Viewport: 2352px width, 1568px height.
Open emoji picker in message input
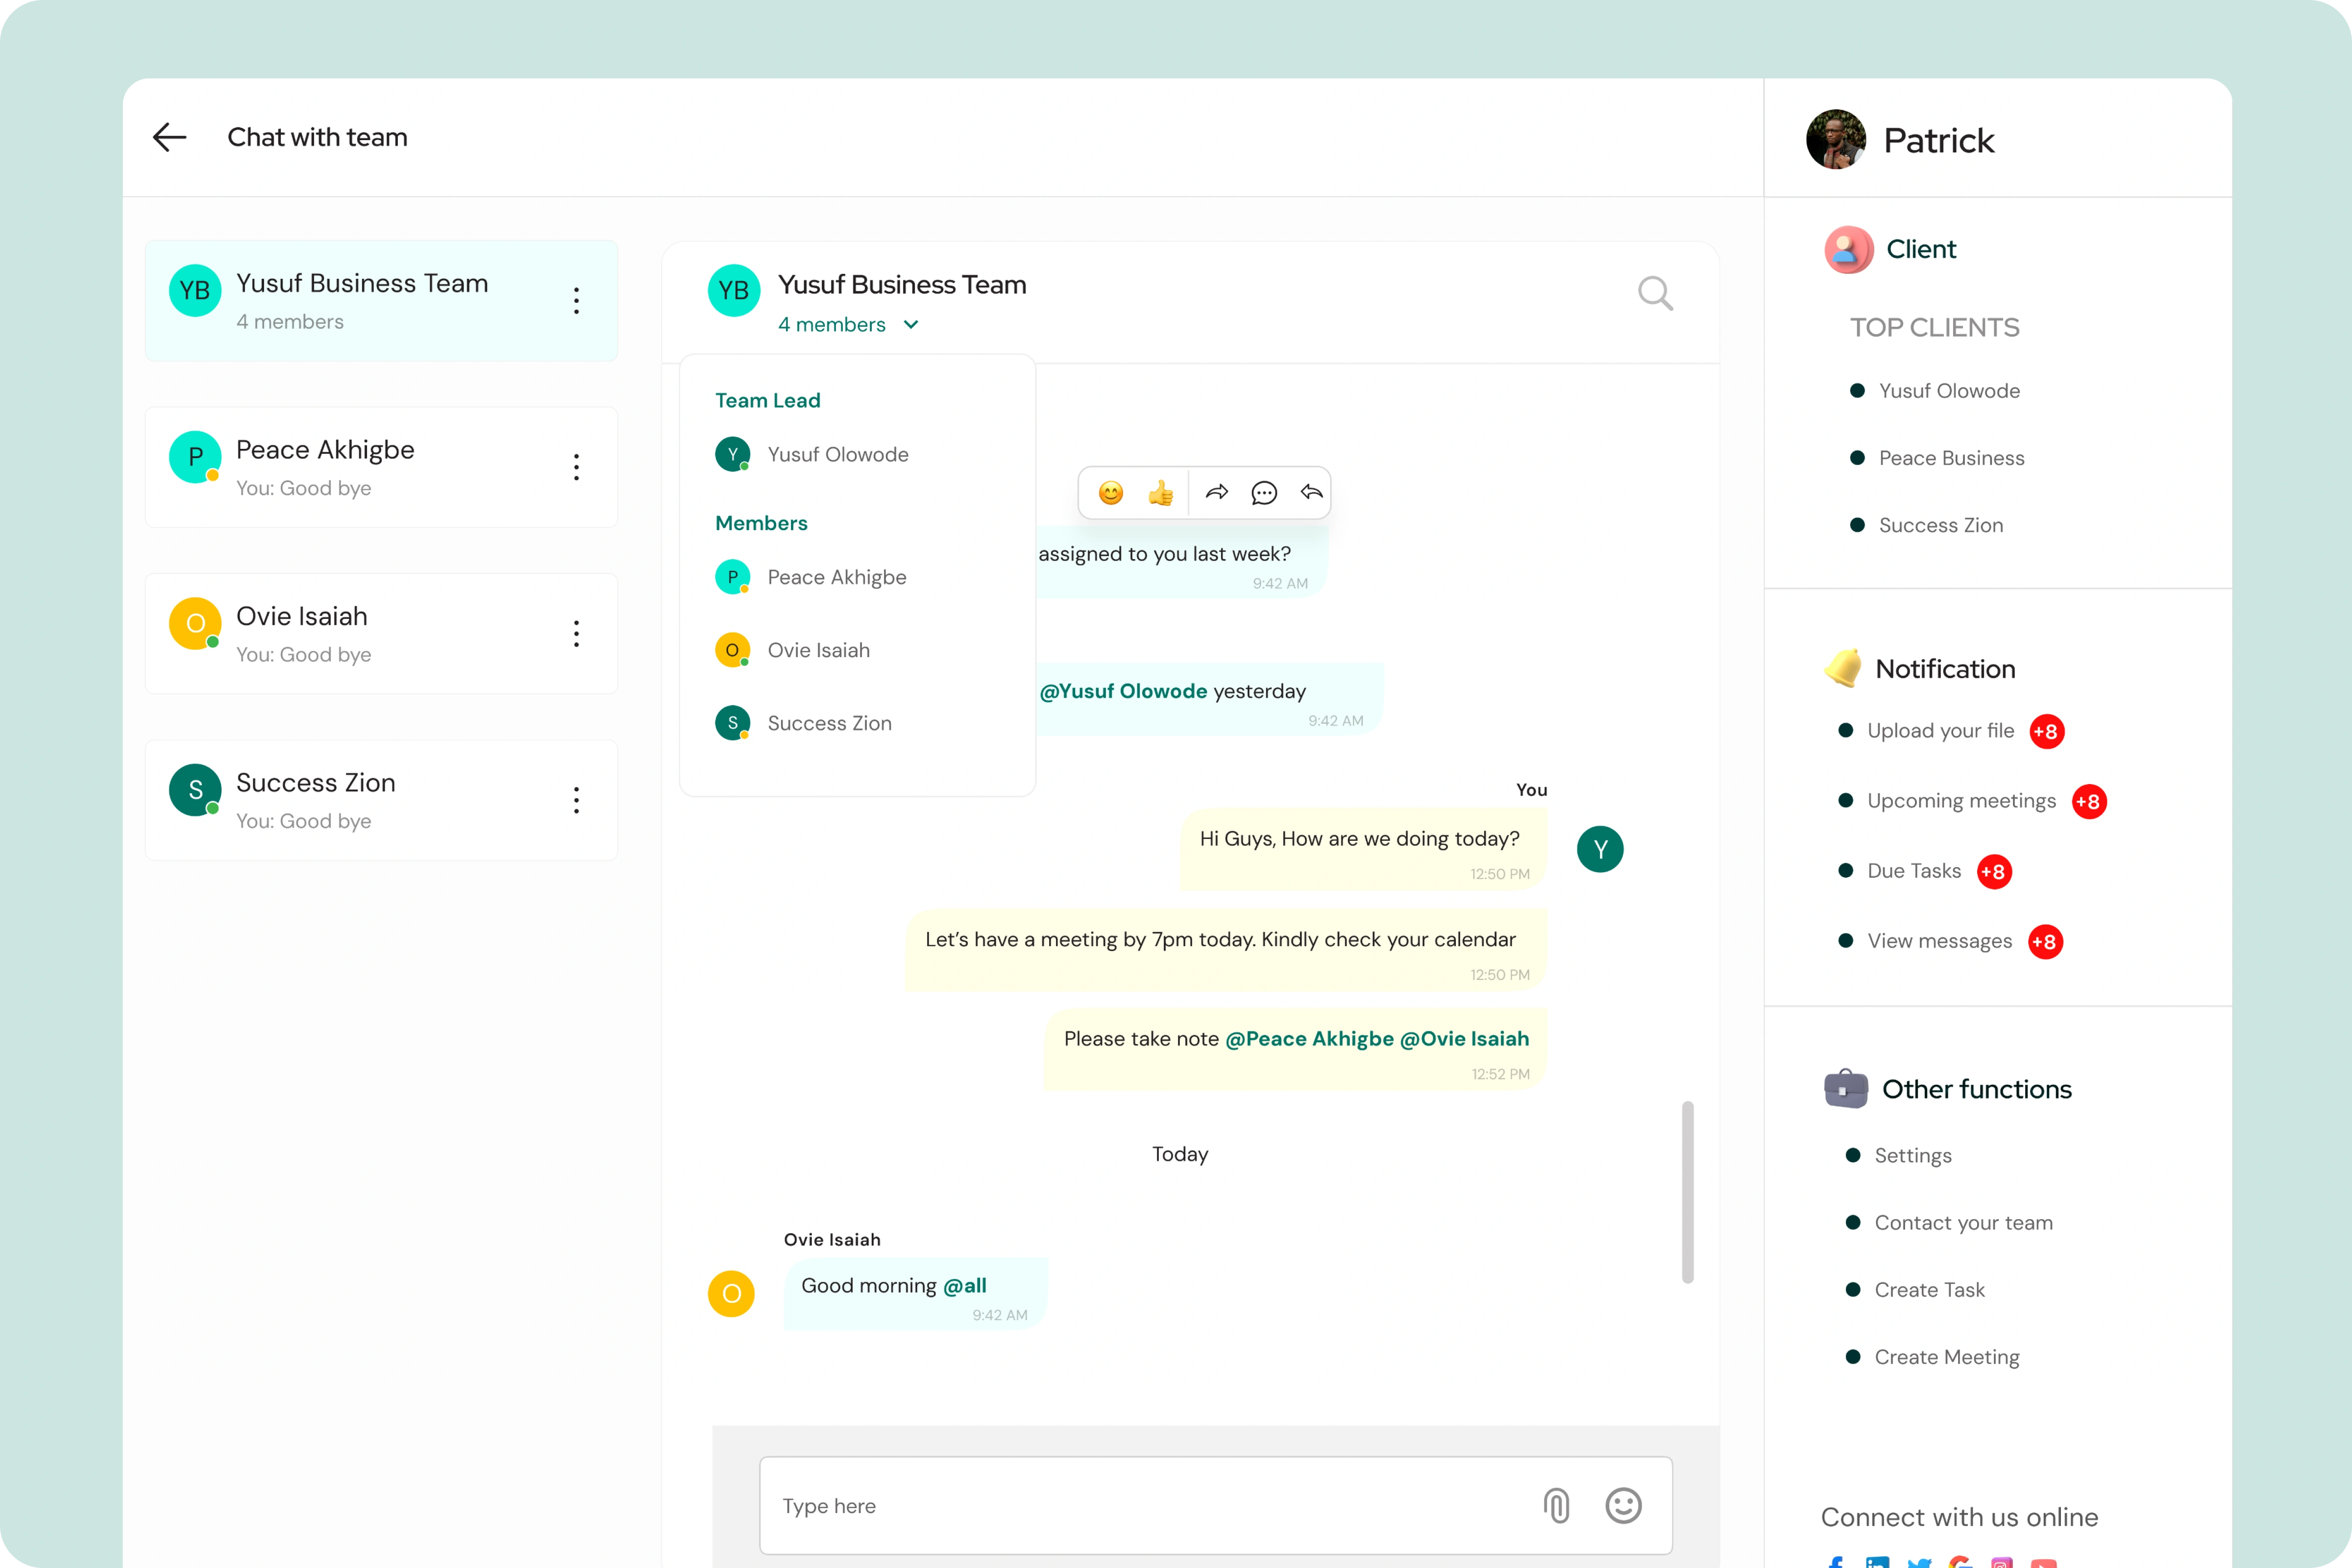[x=1623, y=1505]
